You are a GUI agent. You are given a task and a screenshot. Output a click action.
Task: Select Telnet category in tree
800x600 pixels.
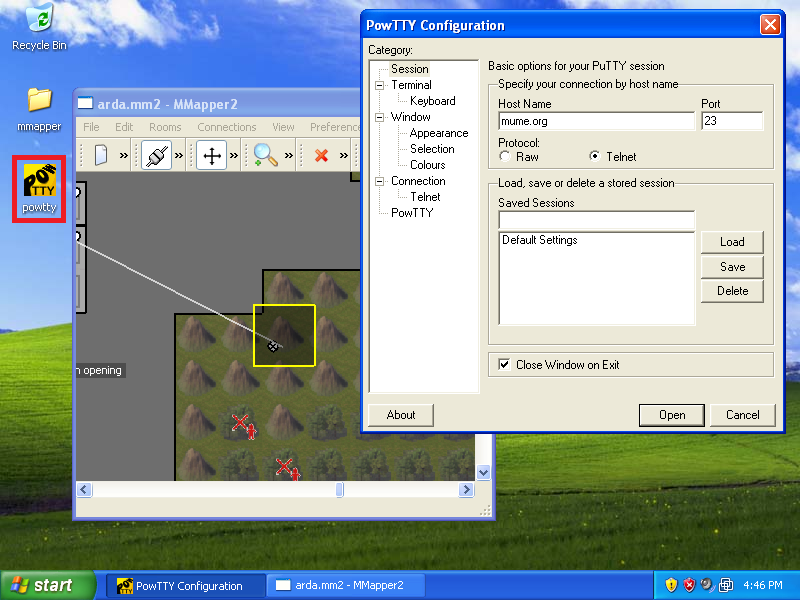coord(425,197)
